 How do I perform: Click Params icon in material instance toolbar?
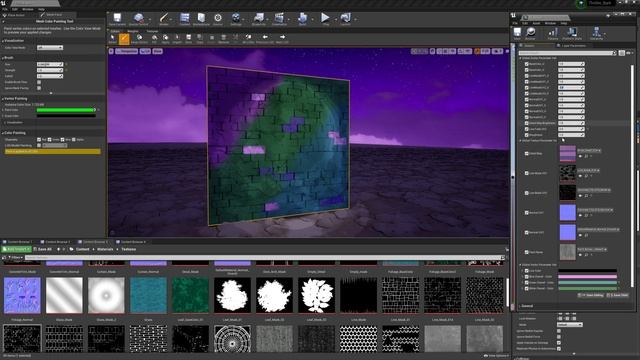click(x=553, y=33)
